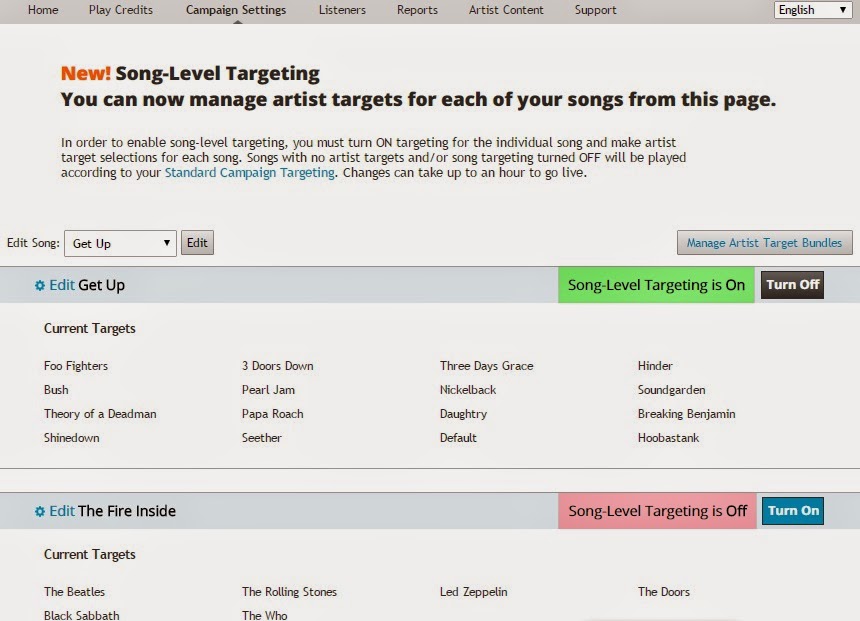Open the Support menu item

(596, 10)
